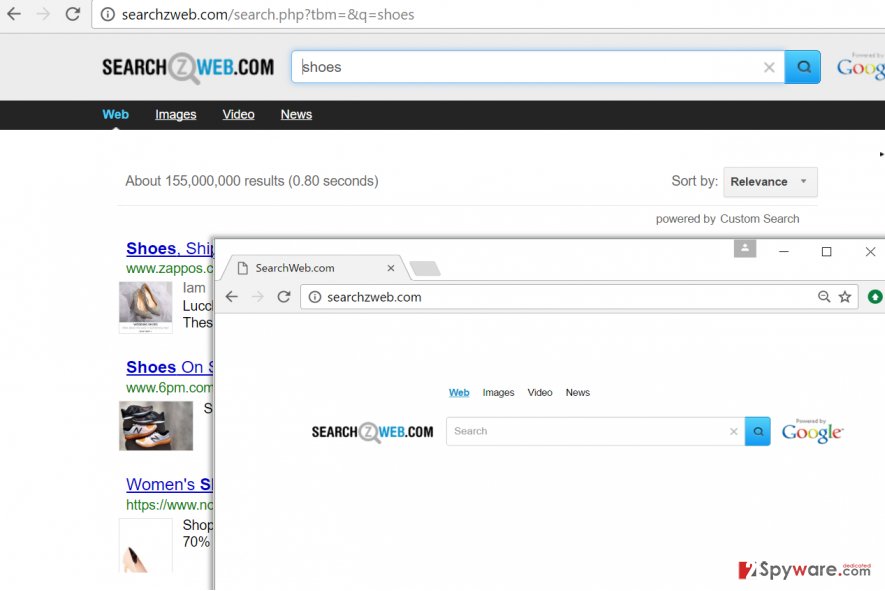
Task: Click back arrow in front browser window
Action: click(x=231, y=297)
